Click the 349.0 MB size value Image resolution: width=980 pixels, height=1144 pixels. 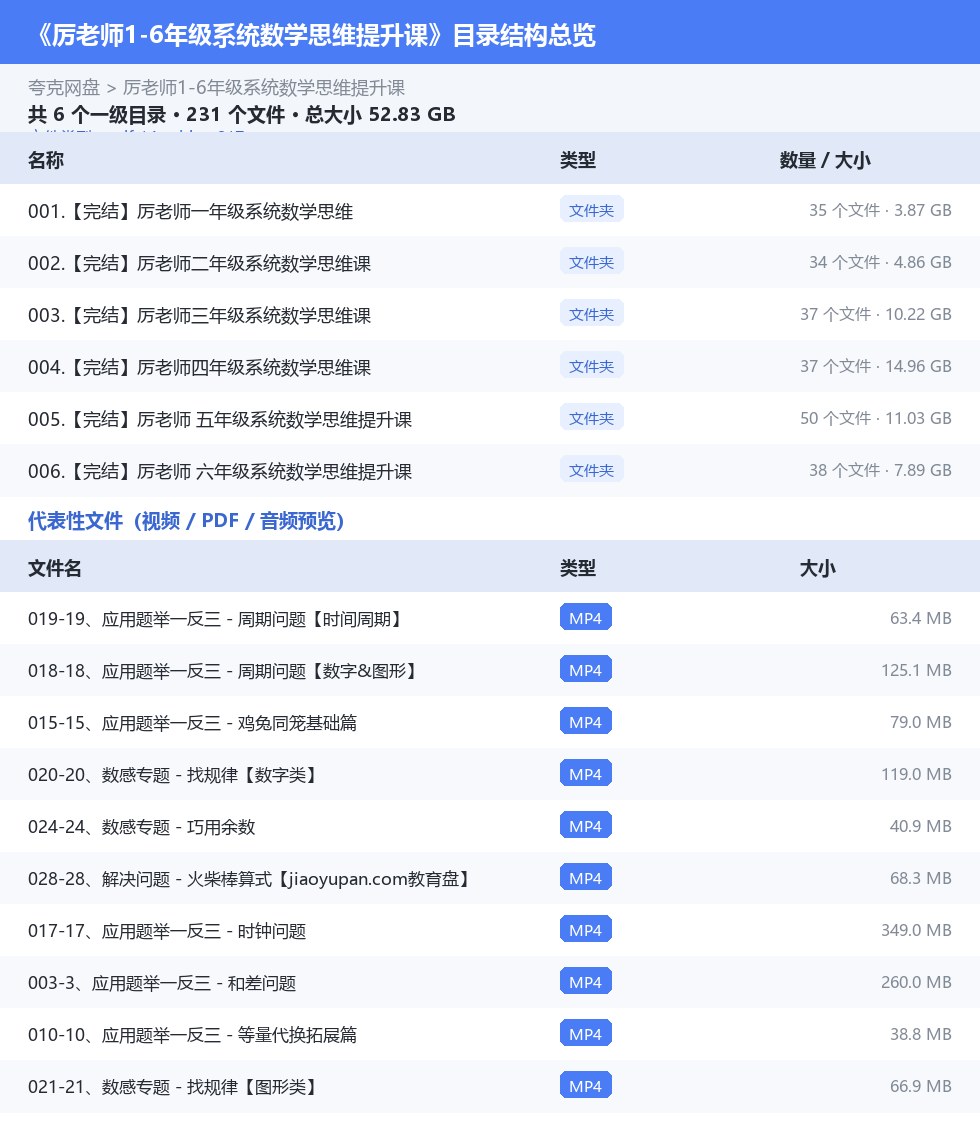pyautogui.click(x=917, y=930)
